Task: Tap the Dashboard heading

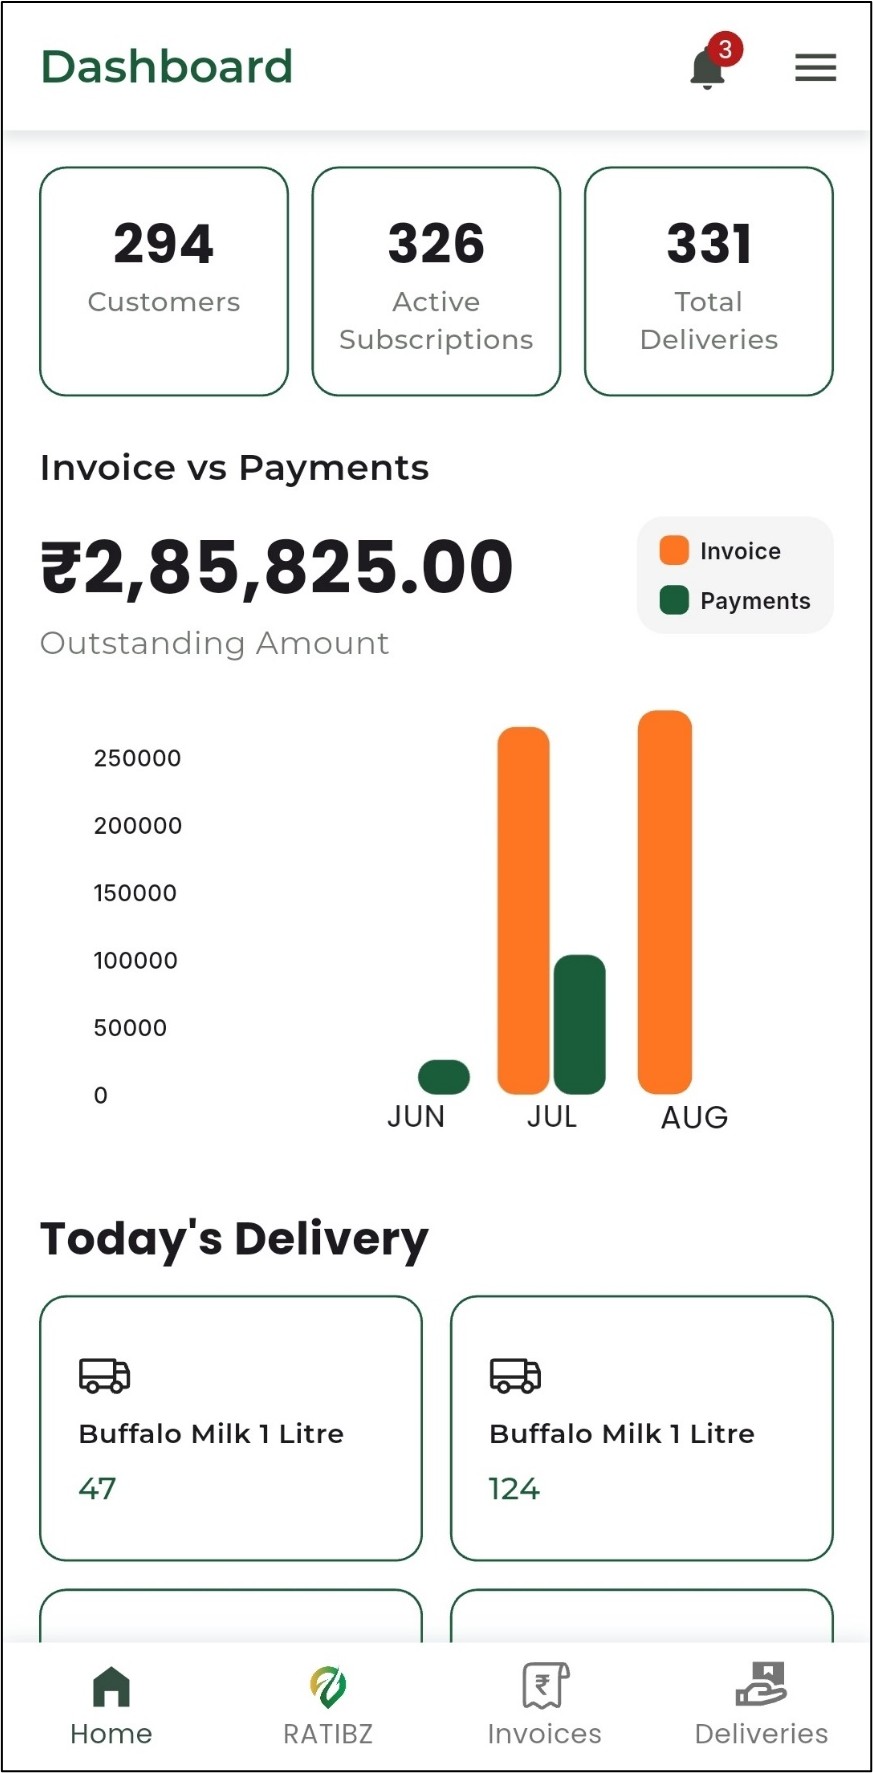Action: [x=166, y=67]
